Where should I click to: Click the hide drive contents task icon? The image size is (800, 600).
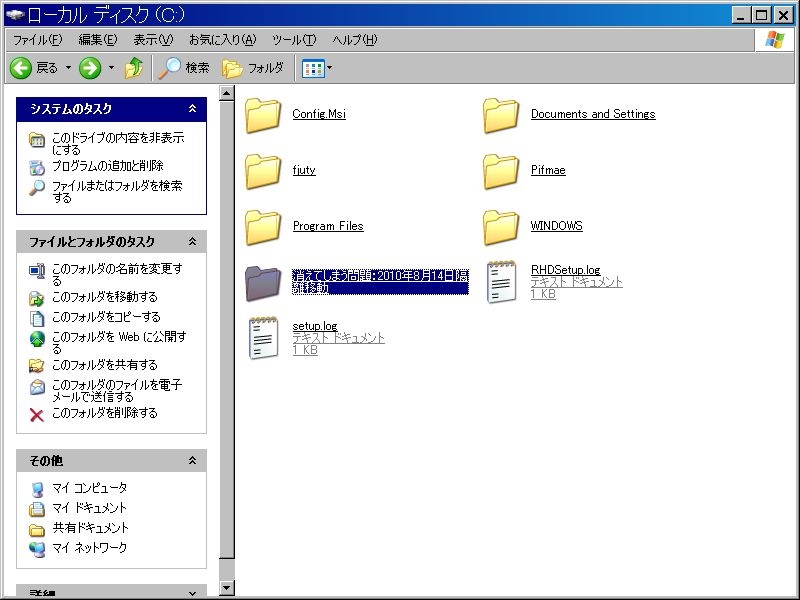click(37, 139)
